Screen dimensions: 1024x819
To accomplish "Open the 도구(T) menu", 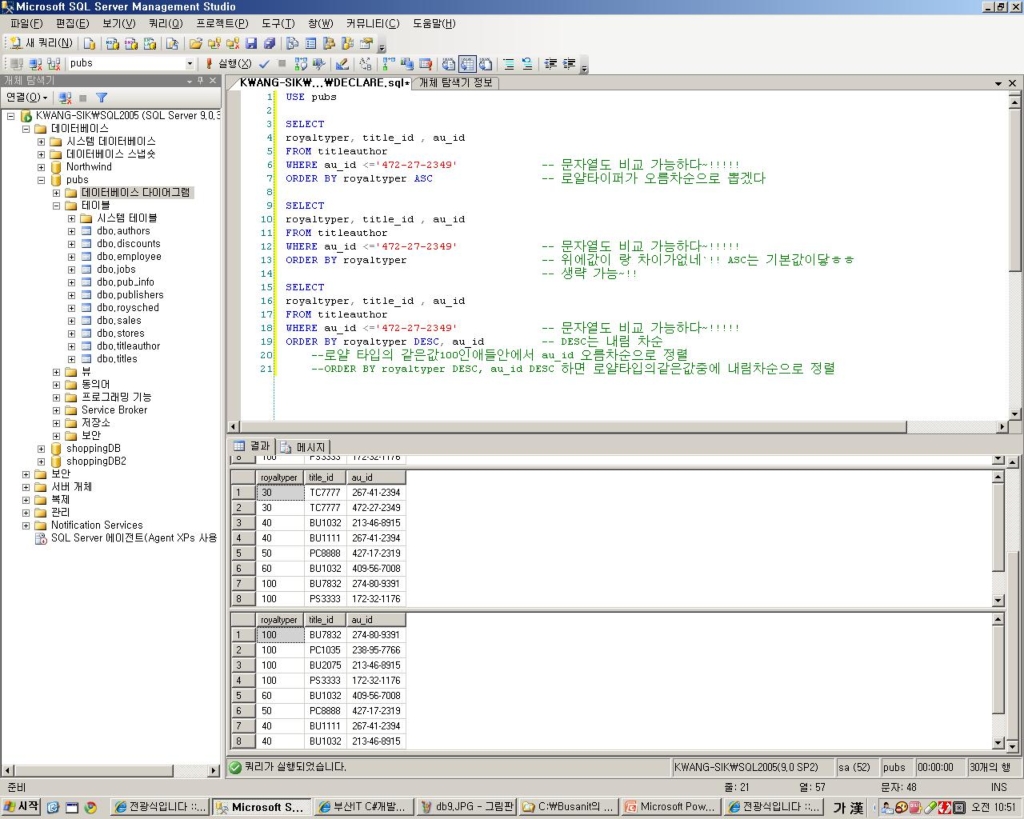I will click(x=278, y=24).
